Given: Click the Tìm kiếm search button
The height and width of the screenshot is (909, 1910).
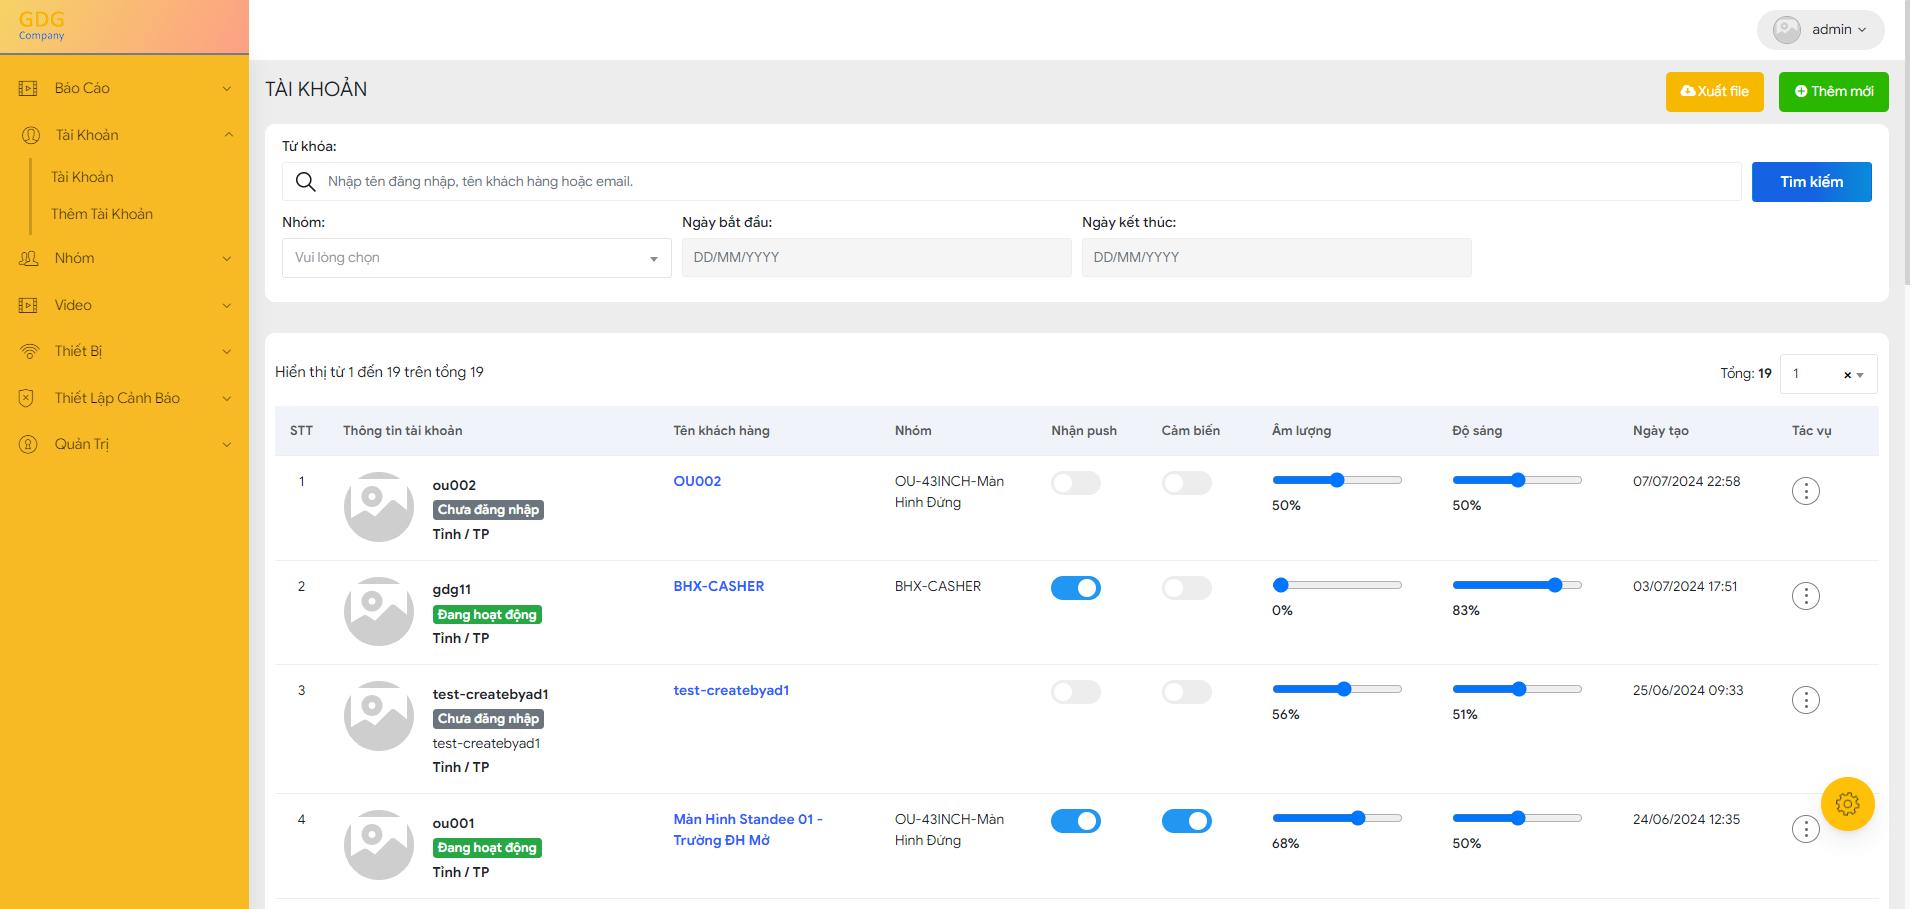Looking at the screenshot, I should pos(1810,182).
